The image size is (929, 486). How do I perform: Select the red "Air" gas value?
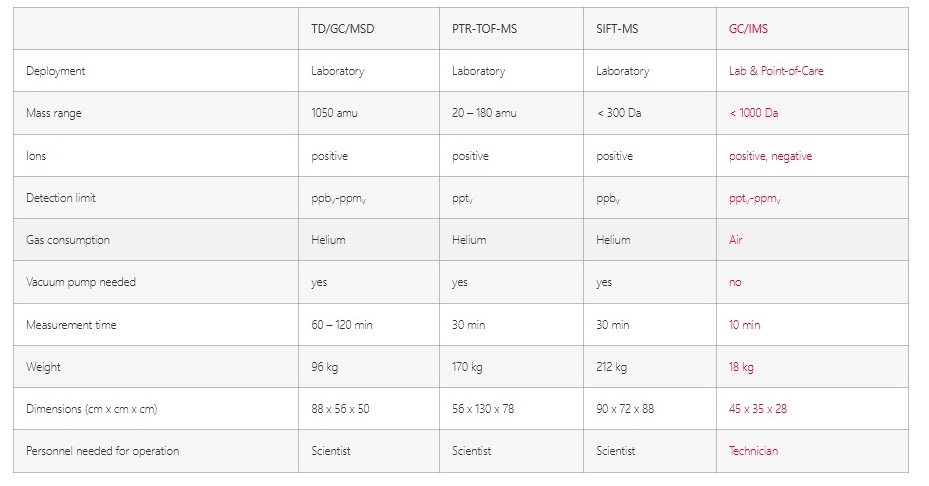[x=736, y=240]
